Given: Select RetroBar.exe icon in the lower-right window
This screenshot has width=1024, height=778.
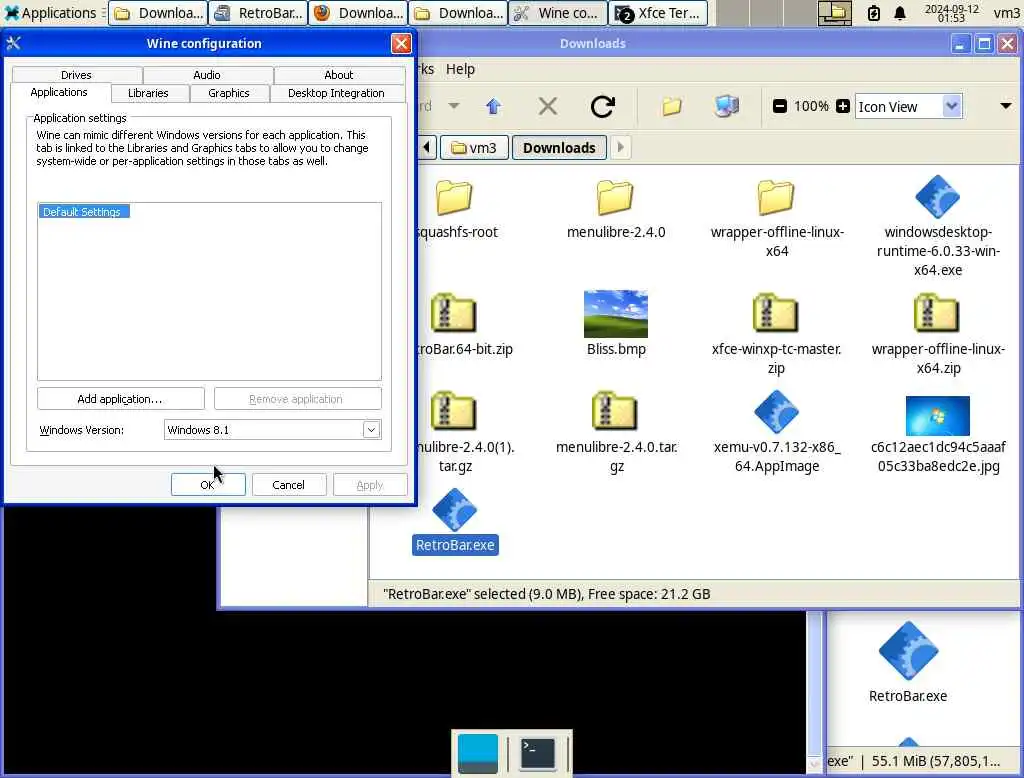Looking at the screenshot, I should click(908, 651).
